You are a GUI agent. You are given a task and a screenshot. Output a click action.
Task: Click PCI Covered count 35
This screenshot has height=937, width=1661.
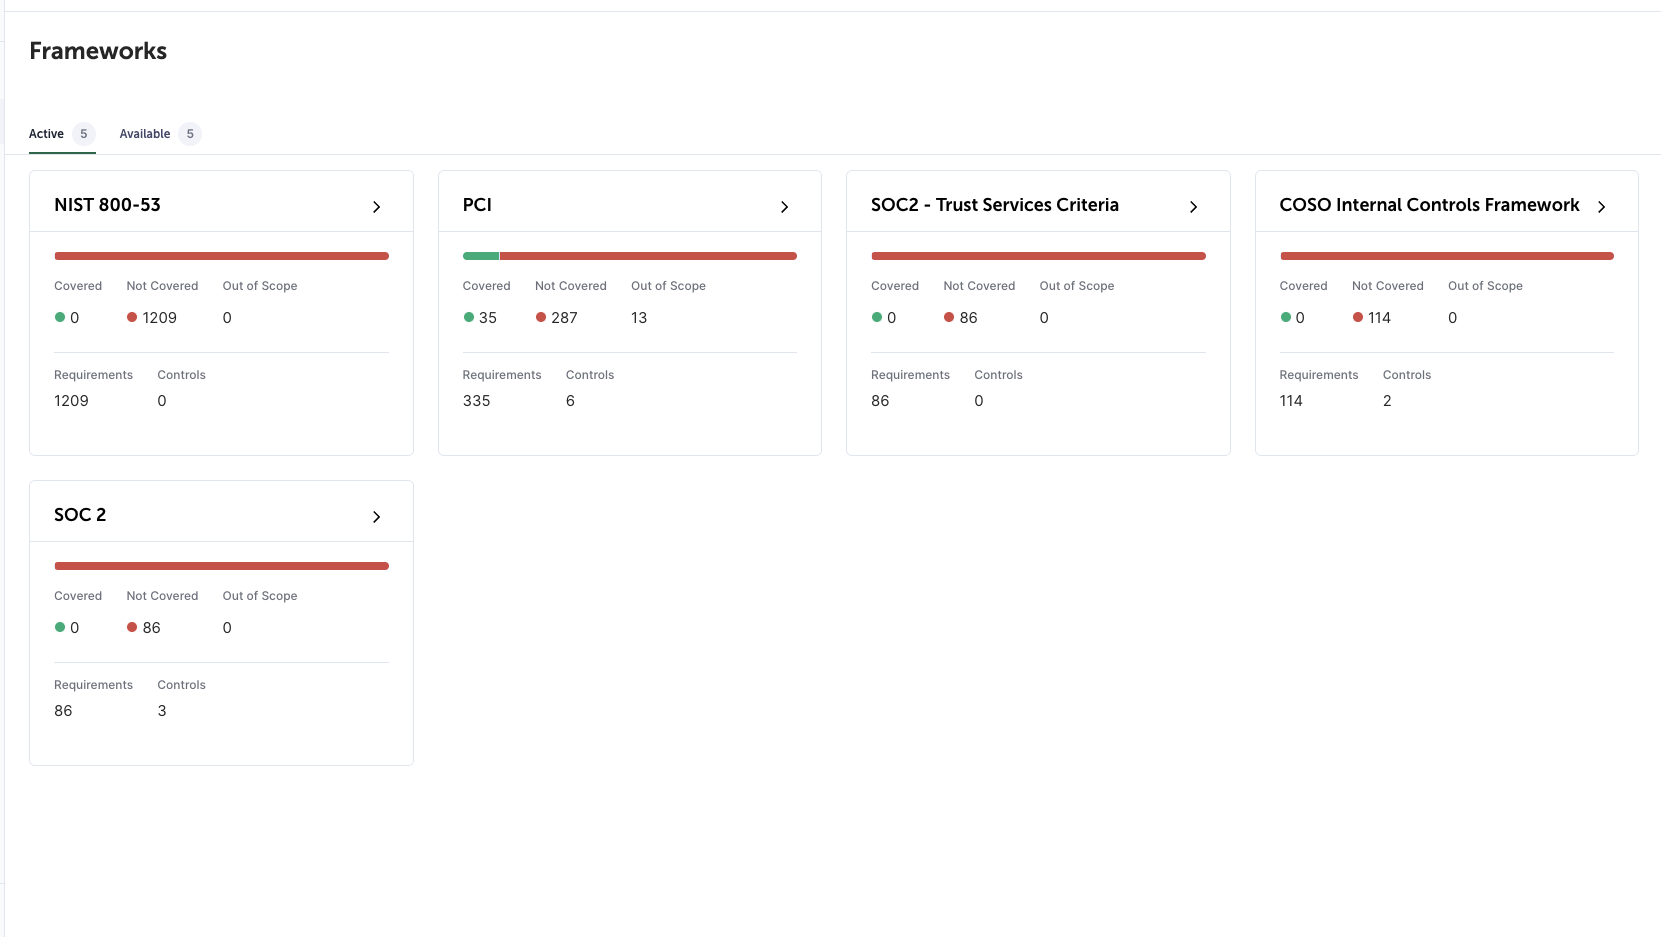tap(487, 318)
